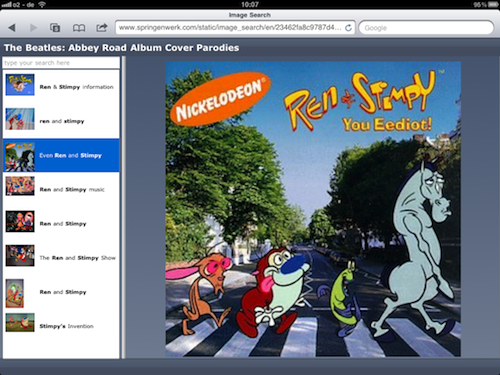Screen dimensions: 500x375
Task: Select 'Stimpy's Invention' result text
Action: click(x=66, y=326)
